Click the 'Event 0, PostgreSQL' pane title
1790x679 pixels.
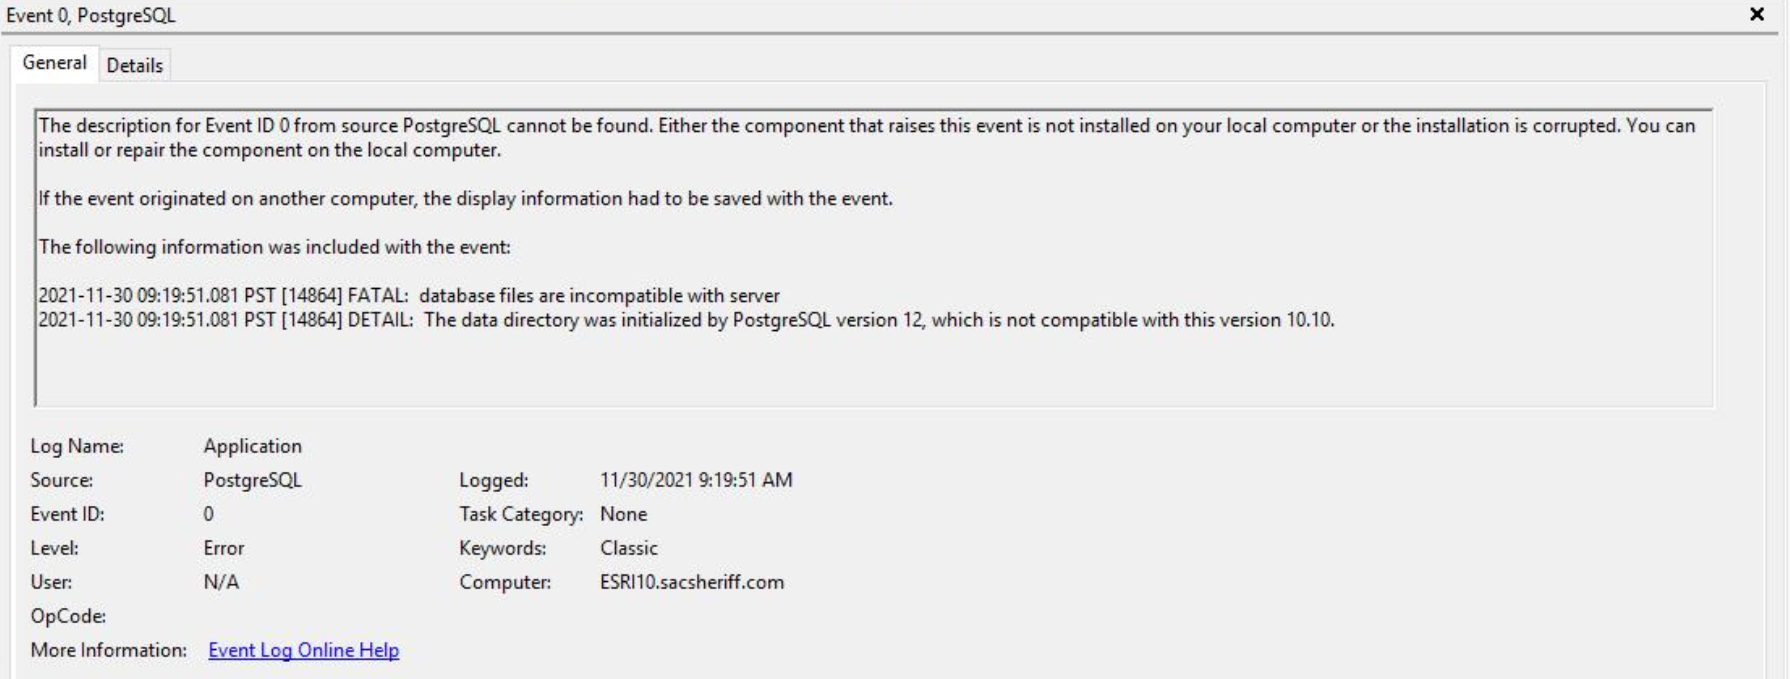pyautogui.click(x=90, y=15)
